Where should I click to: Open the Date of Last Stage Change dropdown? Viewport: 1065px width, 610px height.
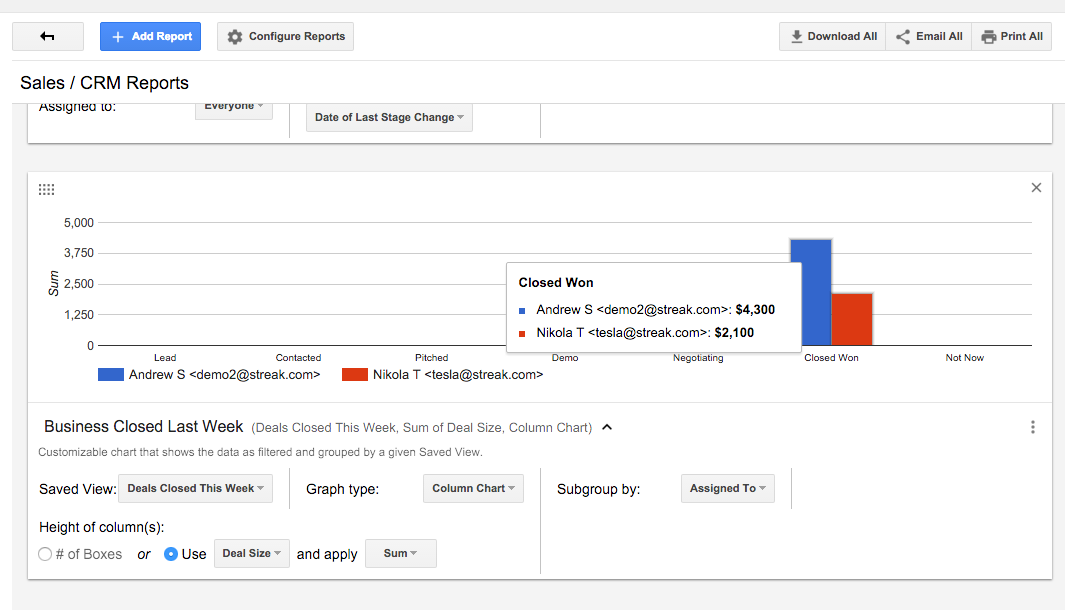coord(389,118)
